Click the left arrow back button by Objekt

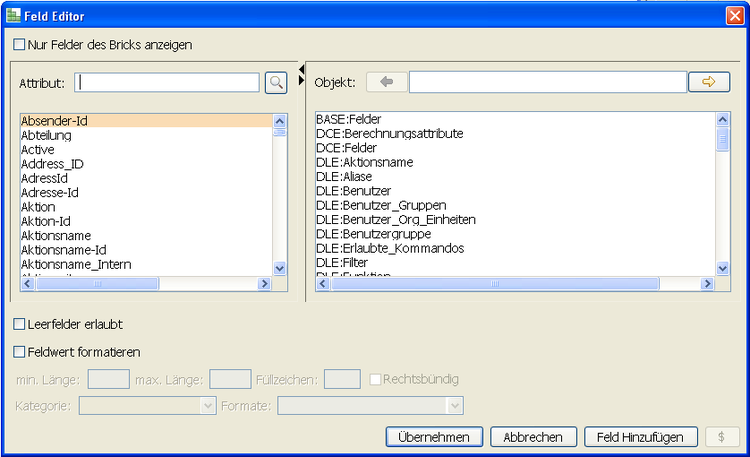[386, 82]
